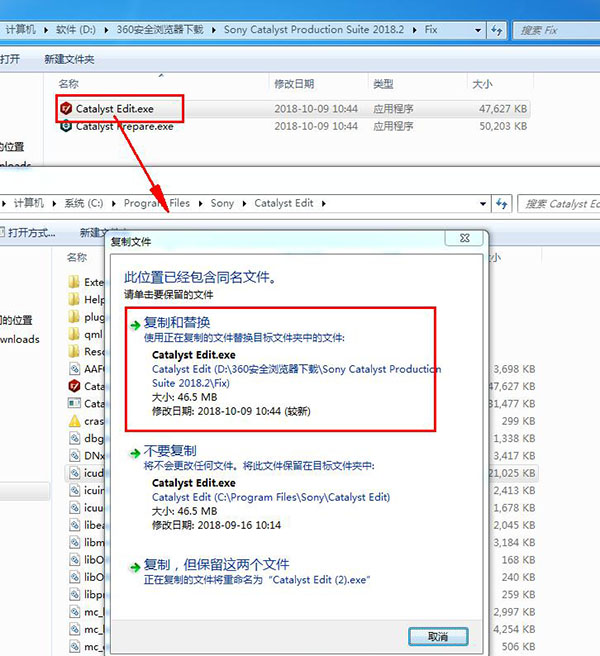Select Catalyst Edit.exe icon in Fix folder
The width and height of the screenshot is (600, 656).
66,108
